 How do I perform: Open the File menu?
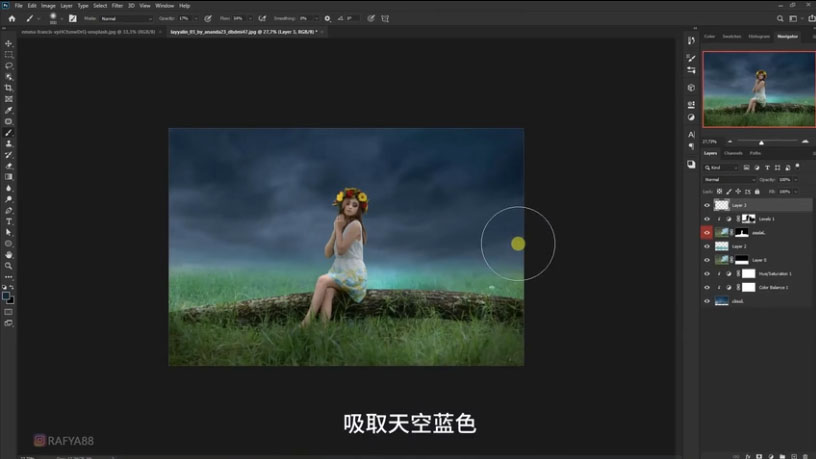pos(18,6)
